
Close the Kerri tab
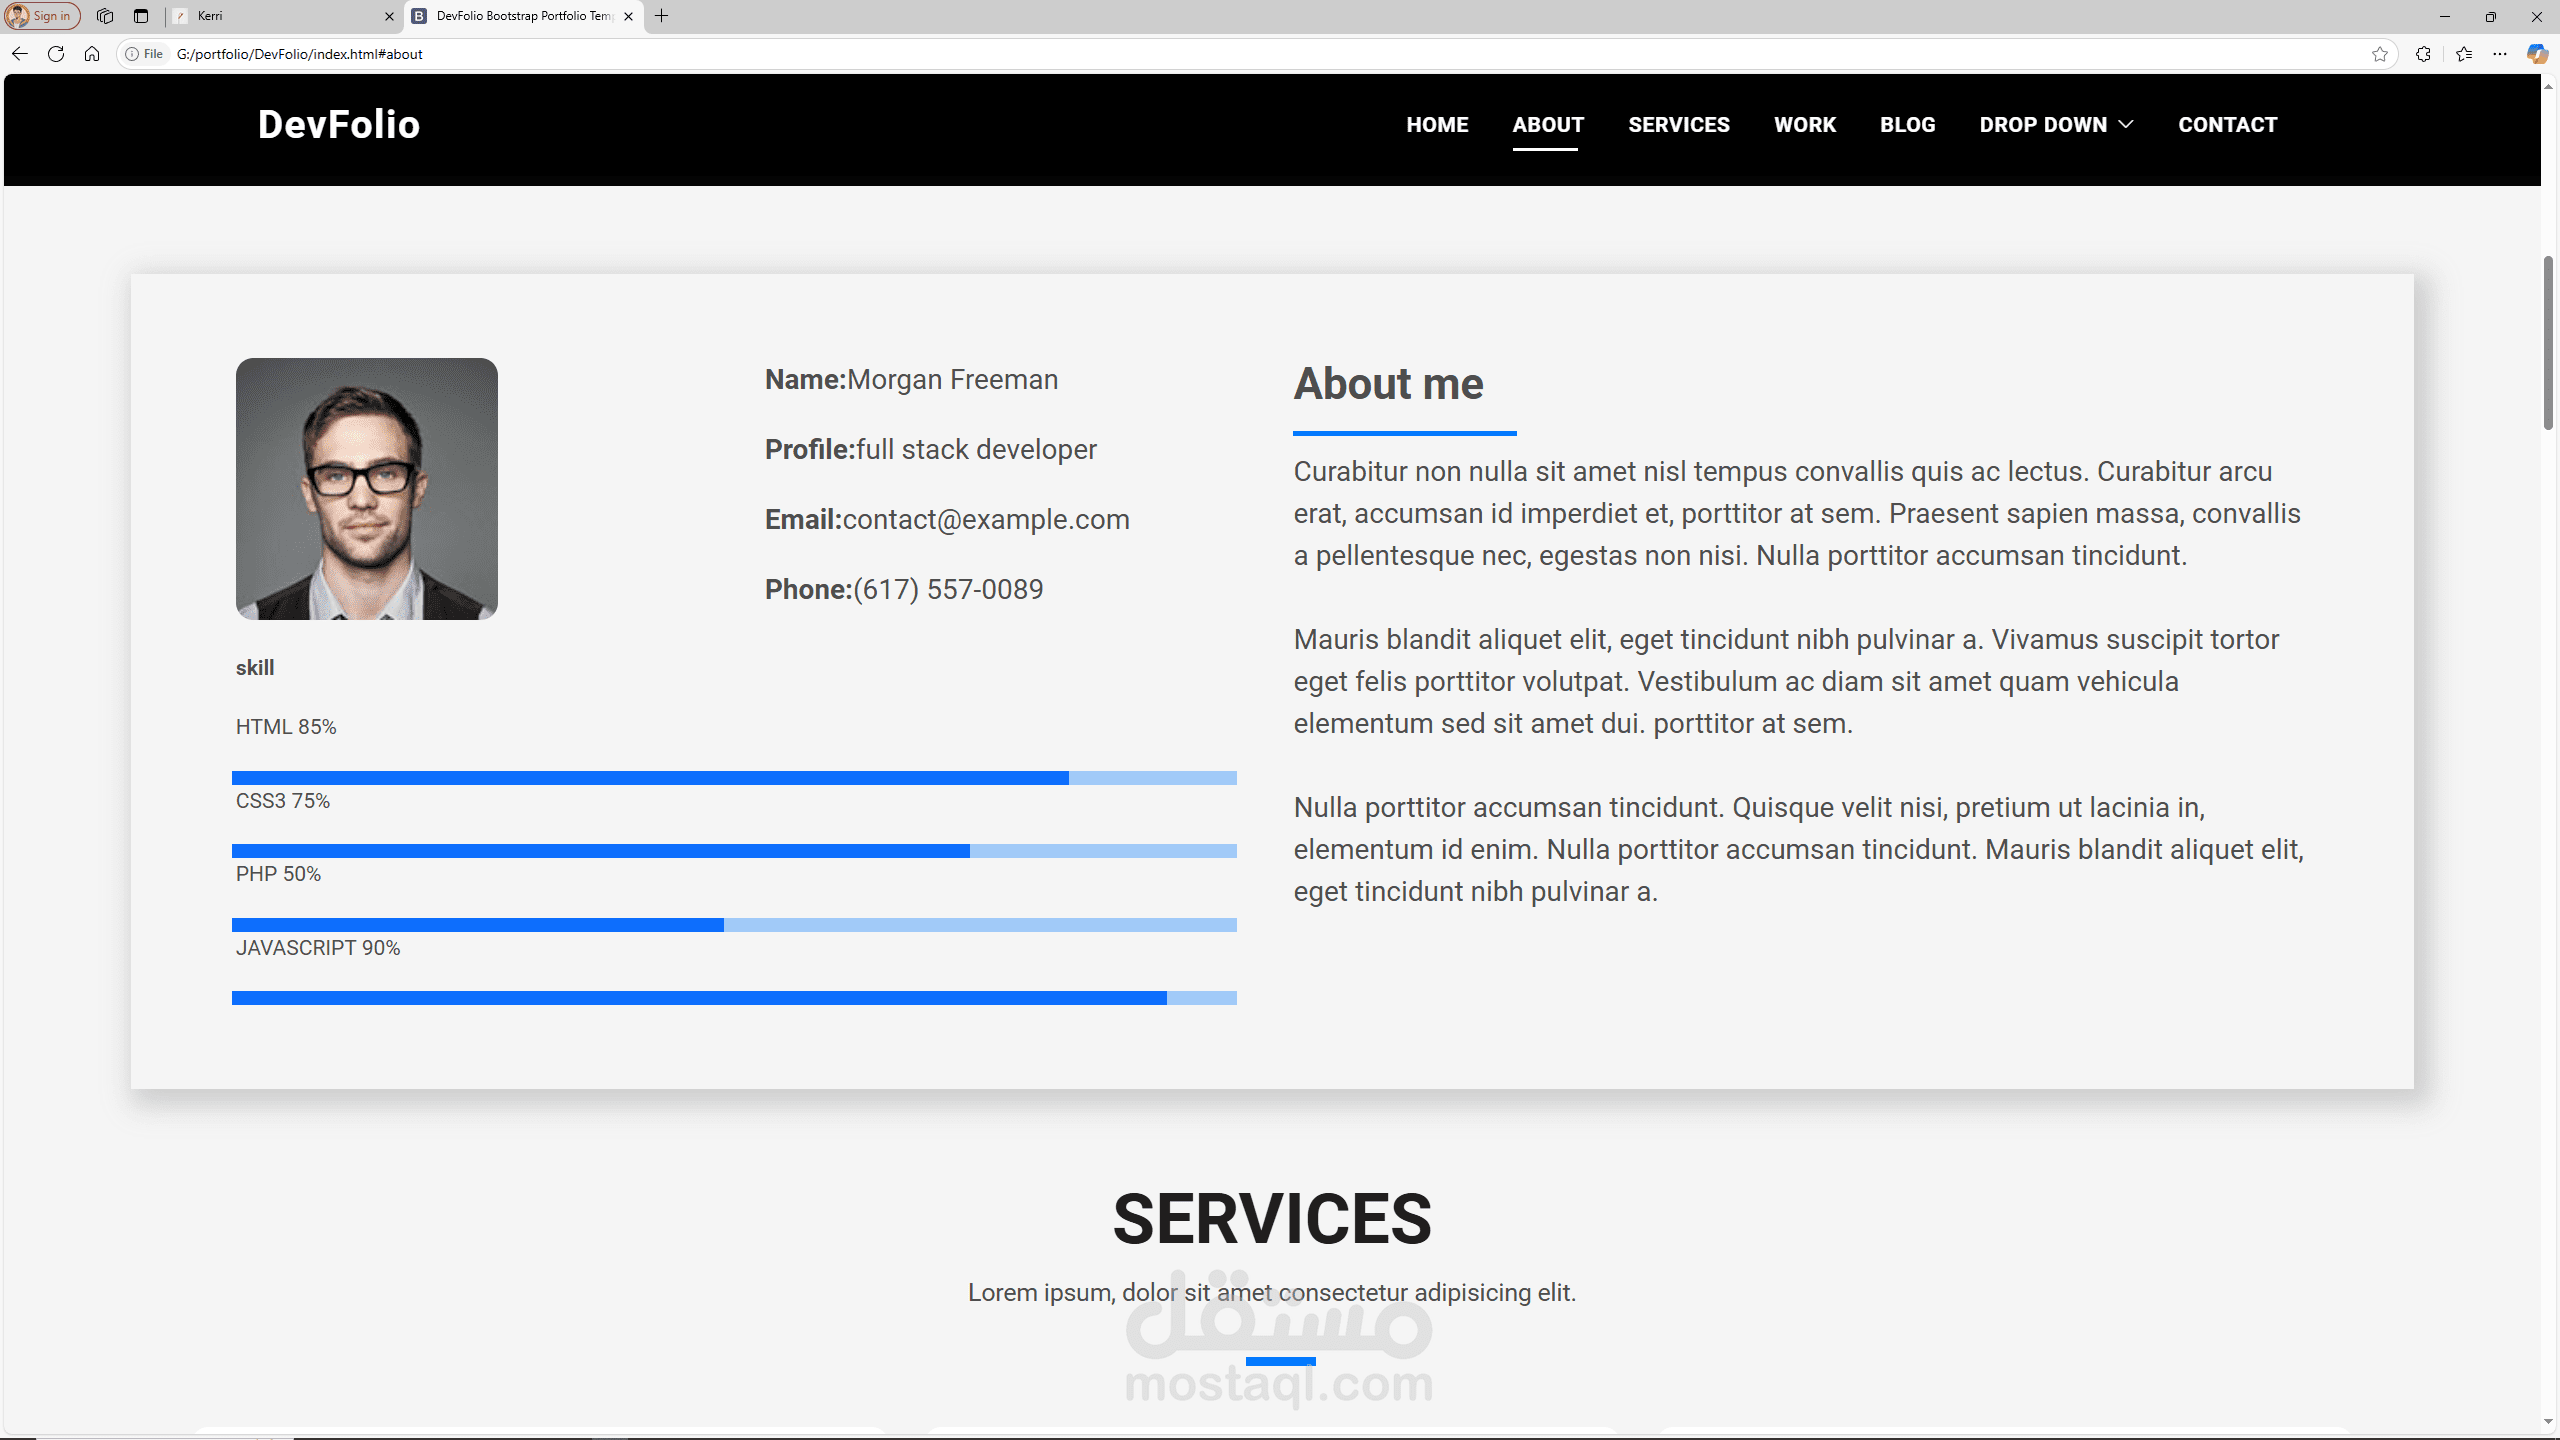click(389, 16)
